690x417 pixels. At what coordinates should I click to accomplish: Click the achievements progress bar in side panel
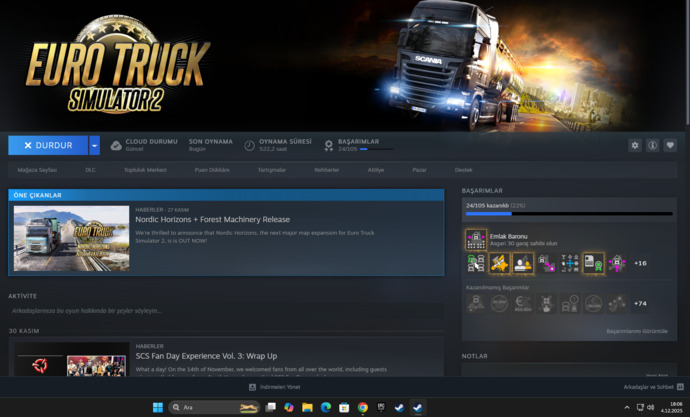pyautogui.click(x=569, y=214)
